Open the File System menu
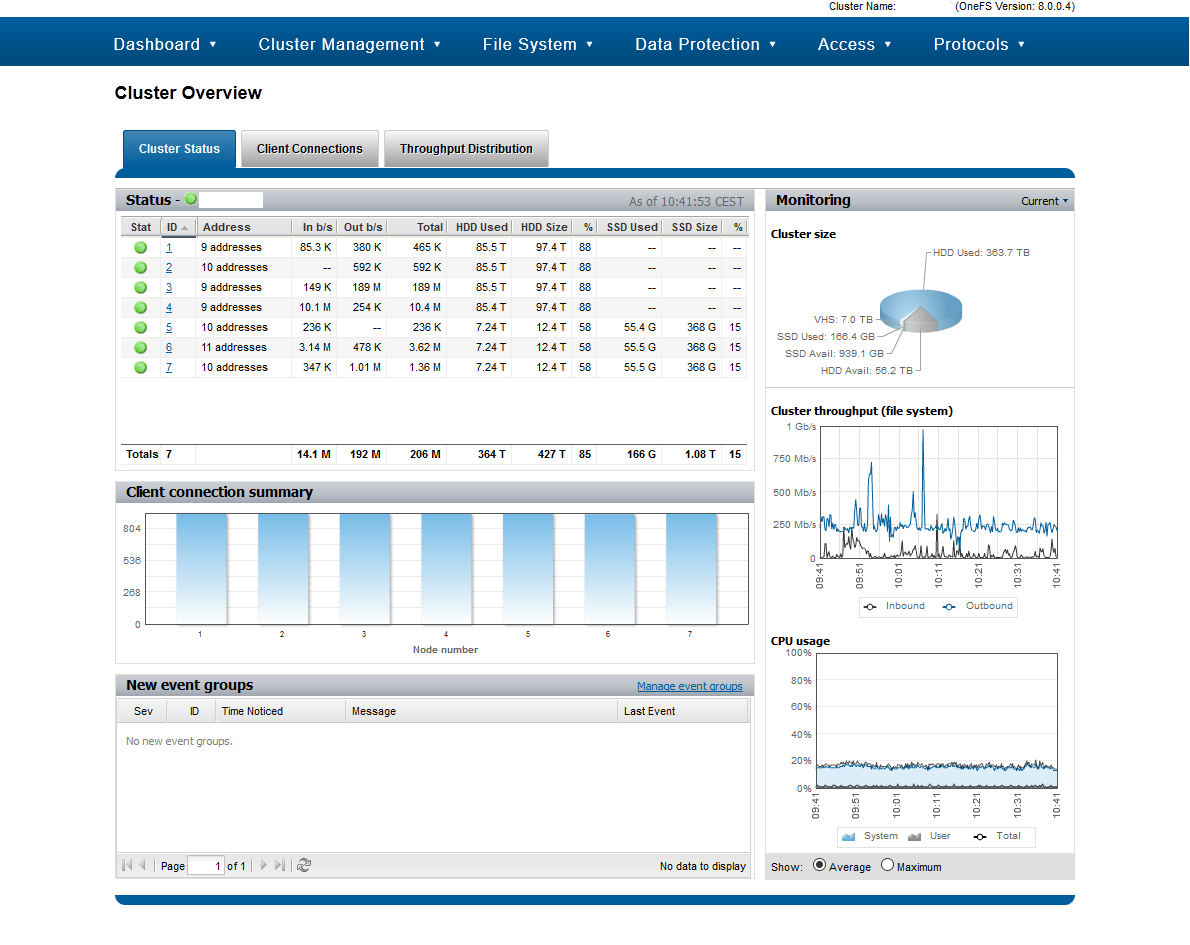 pos(537,44)
